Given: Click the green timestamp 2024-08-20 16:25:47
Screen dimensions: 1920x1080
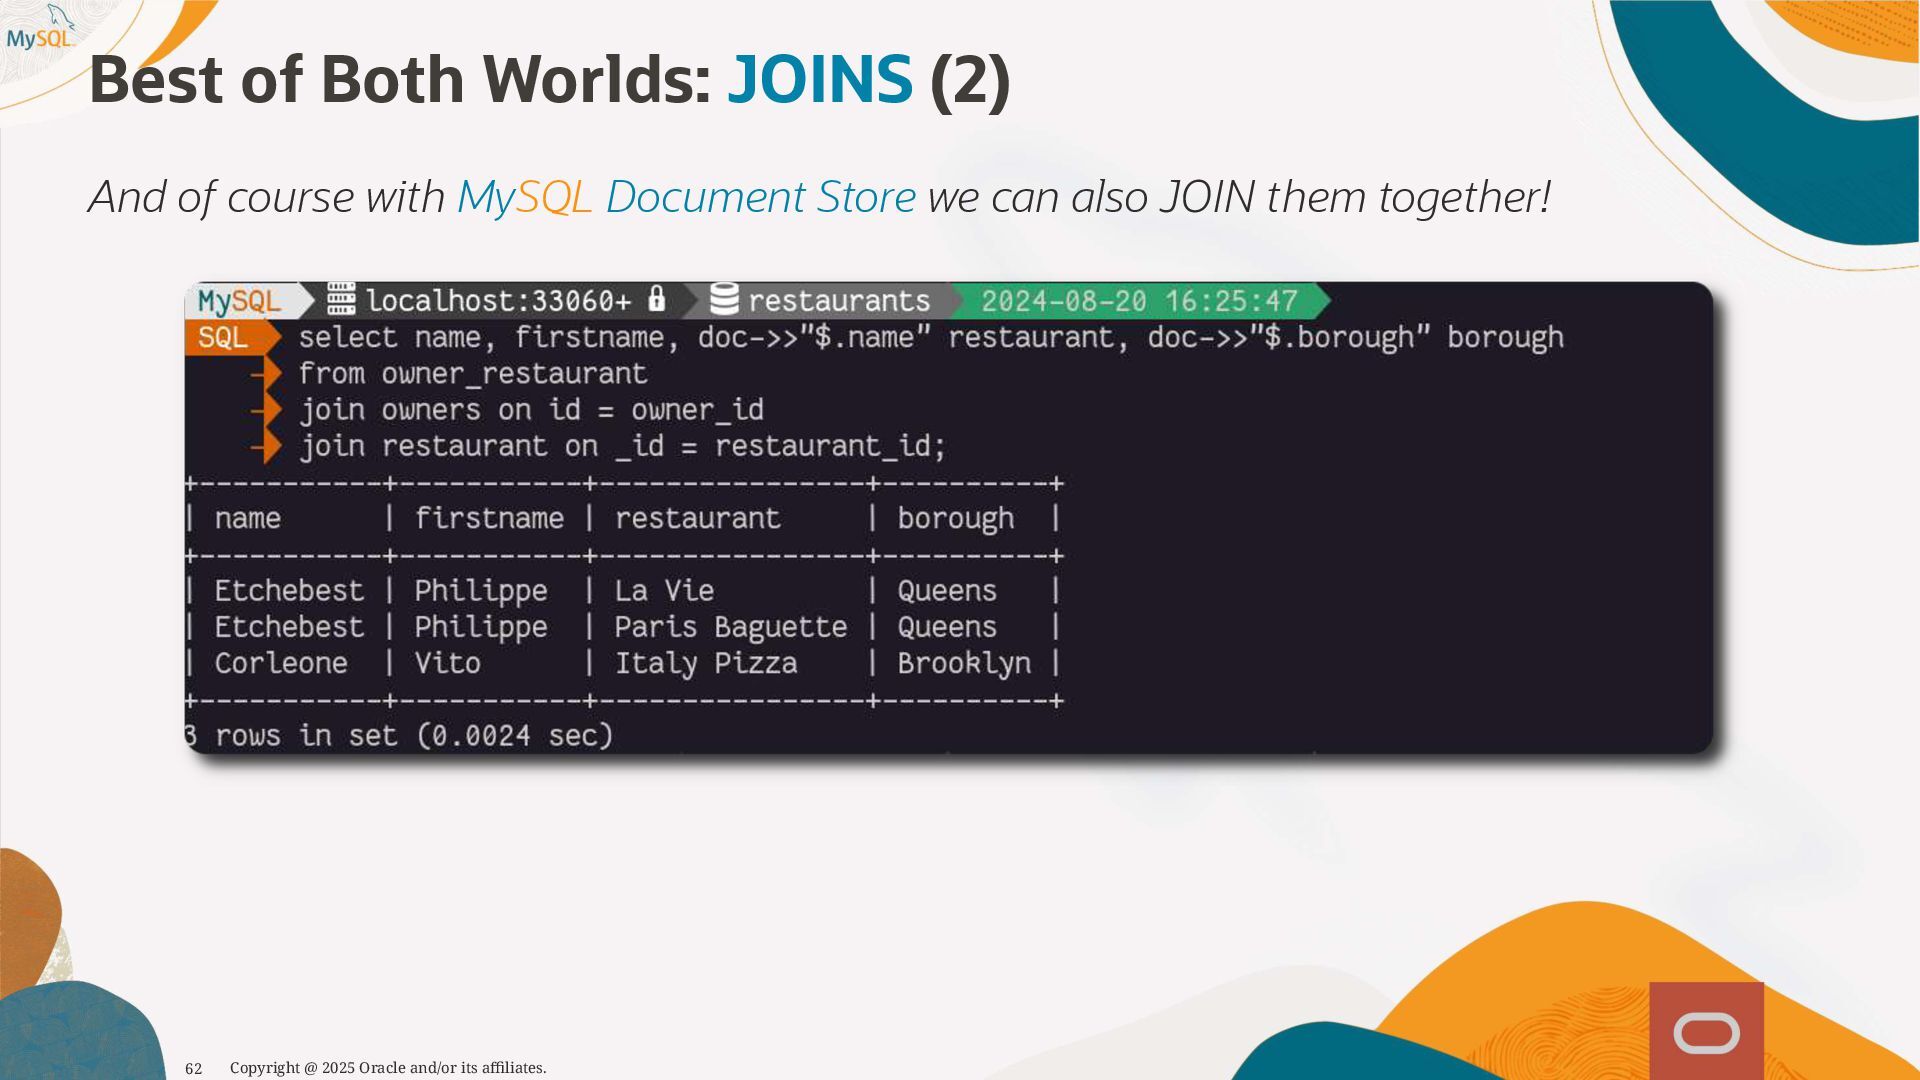Looking at the screenshot, I should 1139,301.
